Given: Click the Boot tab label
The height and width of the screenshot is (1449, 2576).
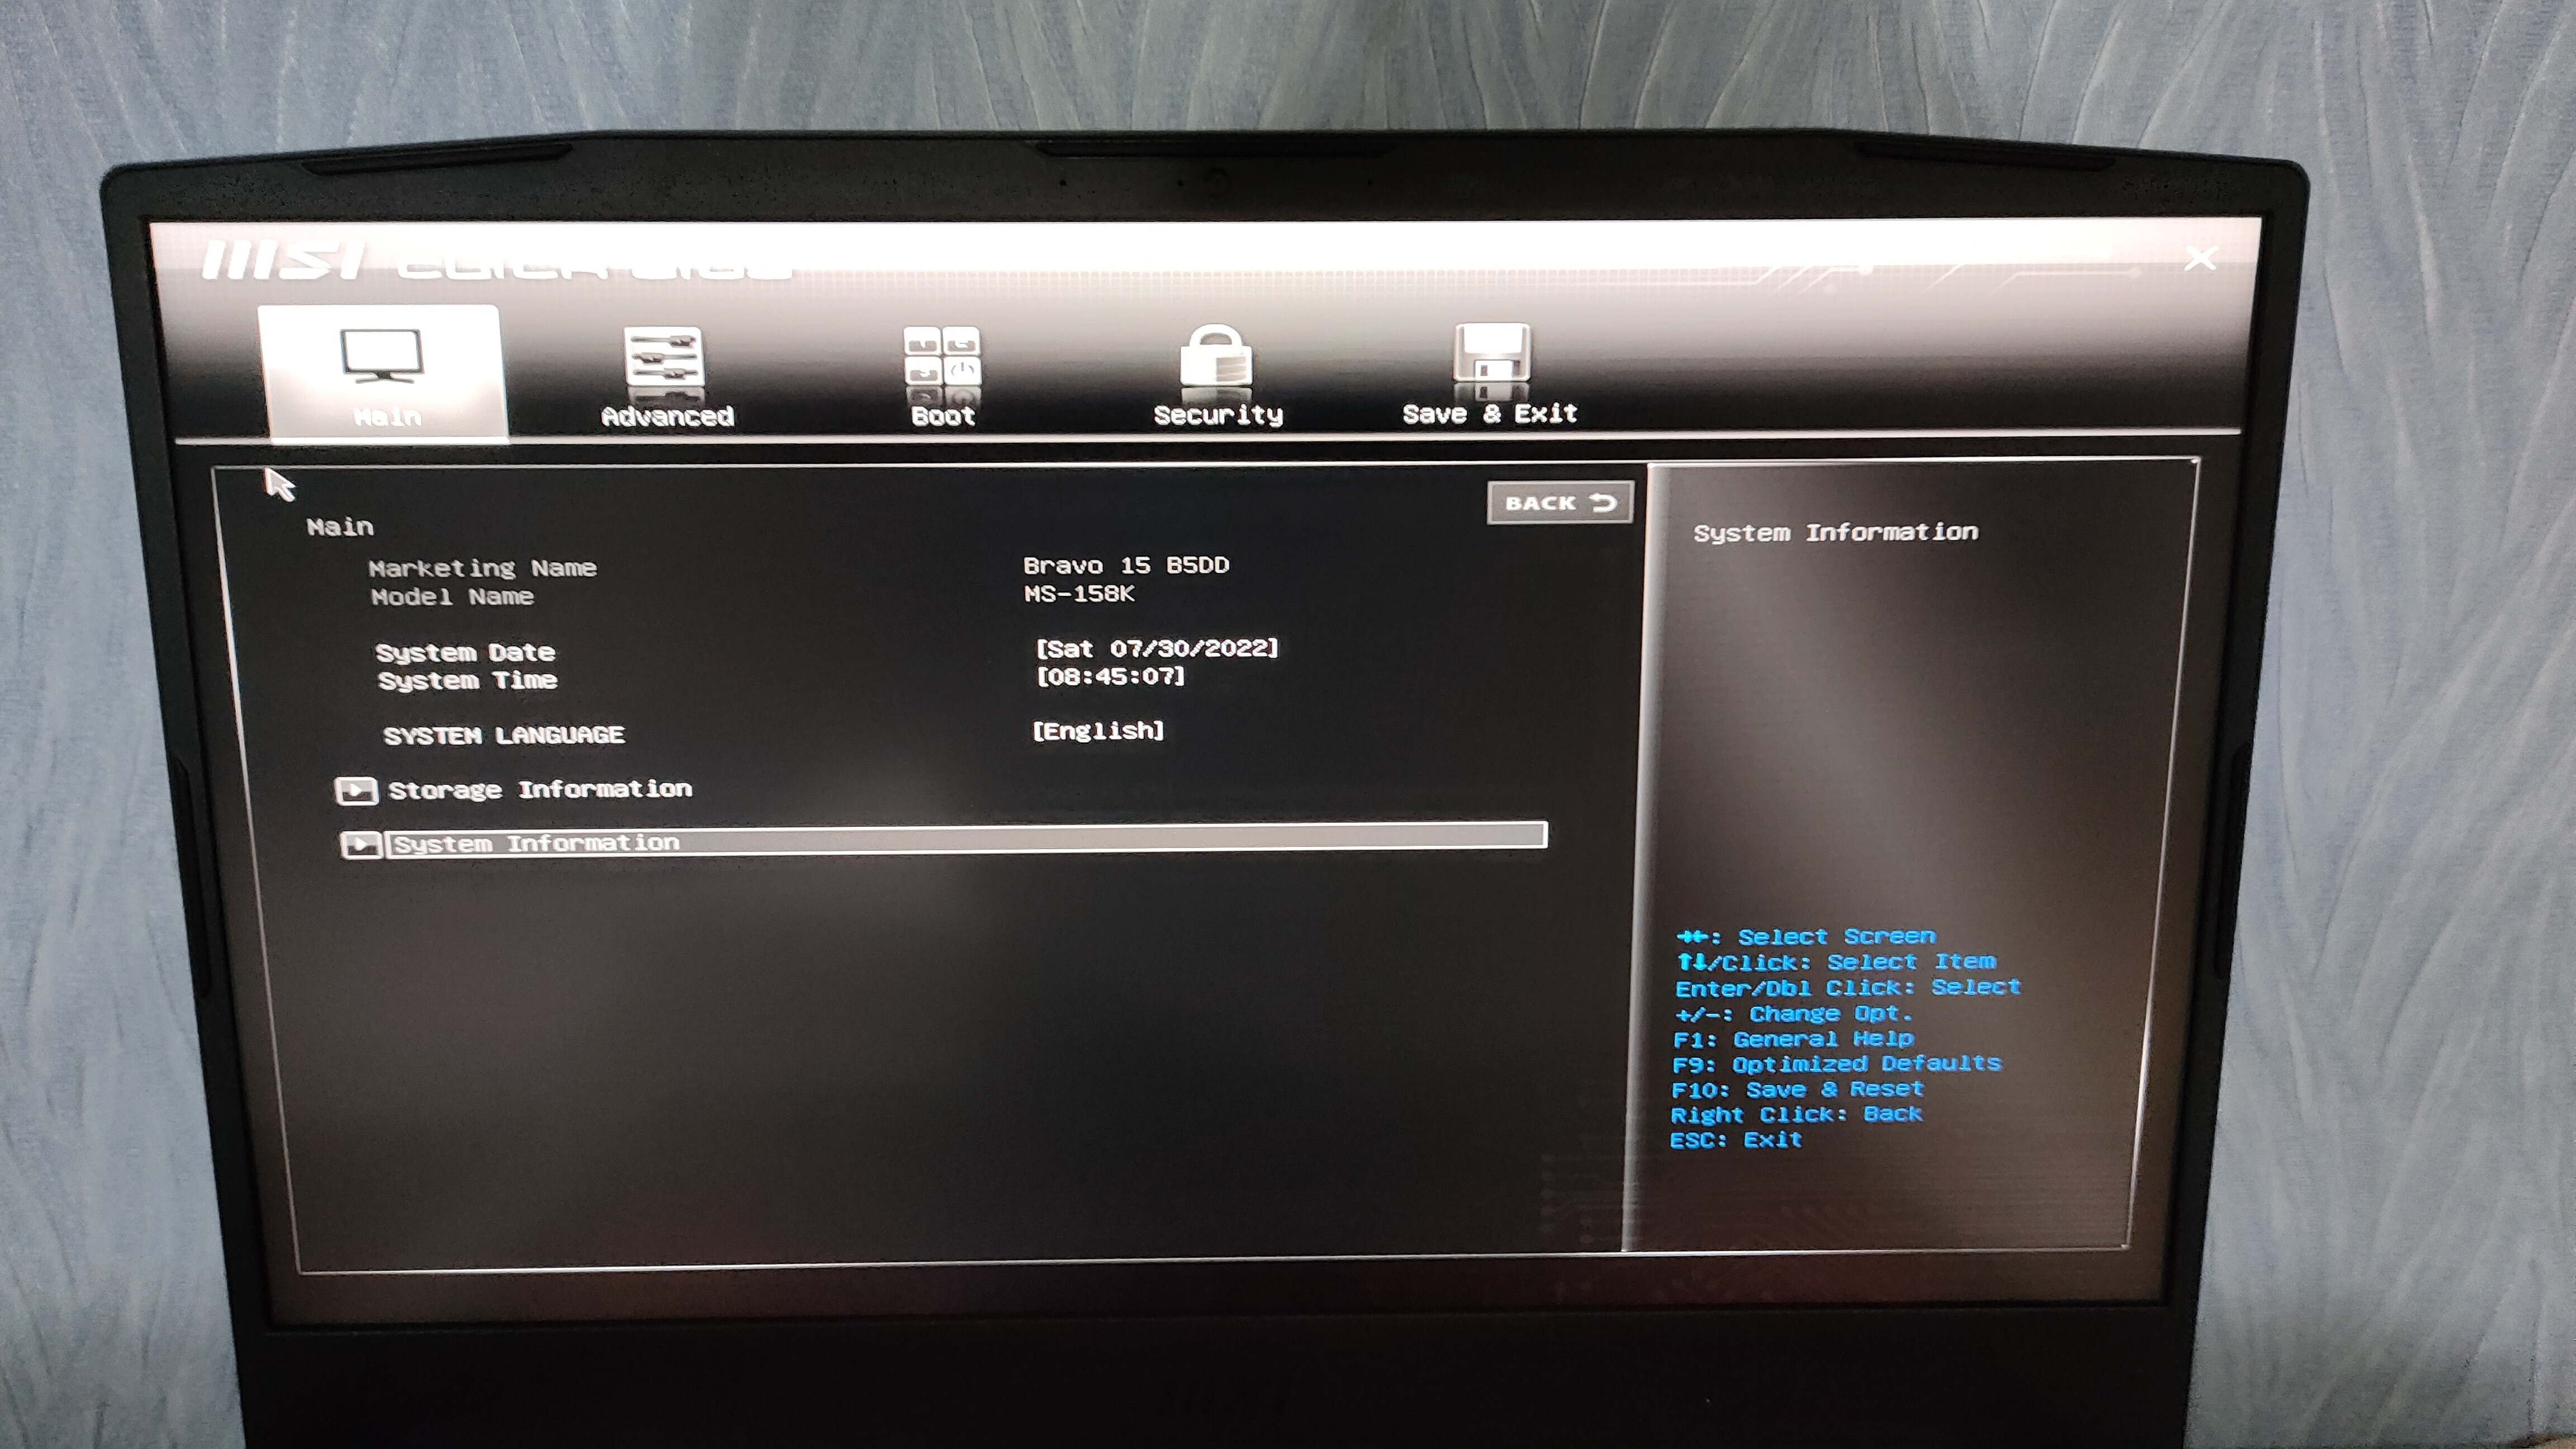Looking at the screenshot, I should point(942,416).
